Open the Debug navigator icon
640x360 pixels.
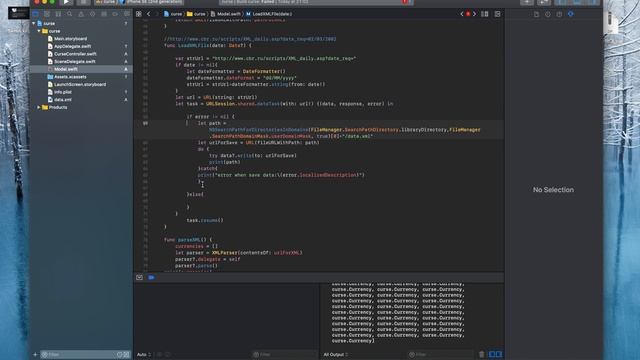[x=104, y=14]
